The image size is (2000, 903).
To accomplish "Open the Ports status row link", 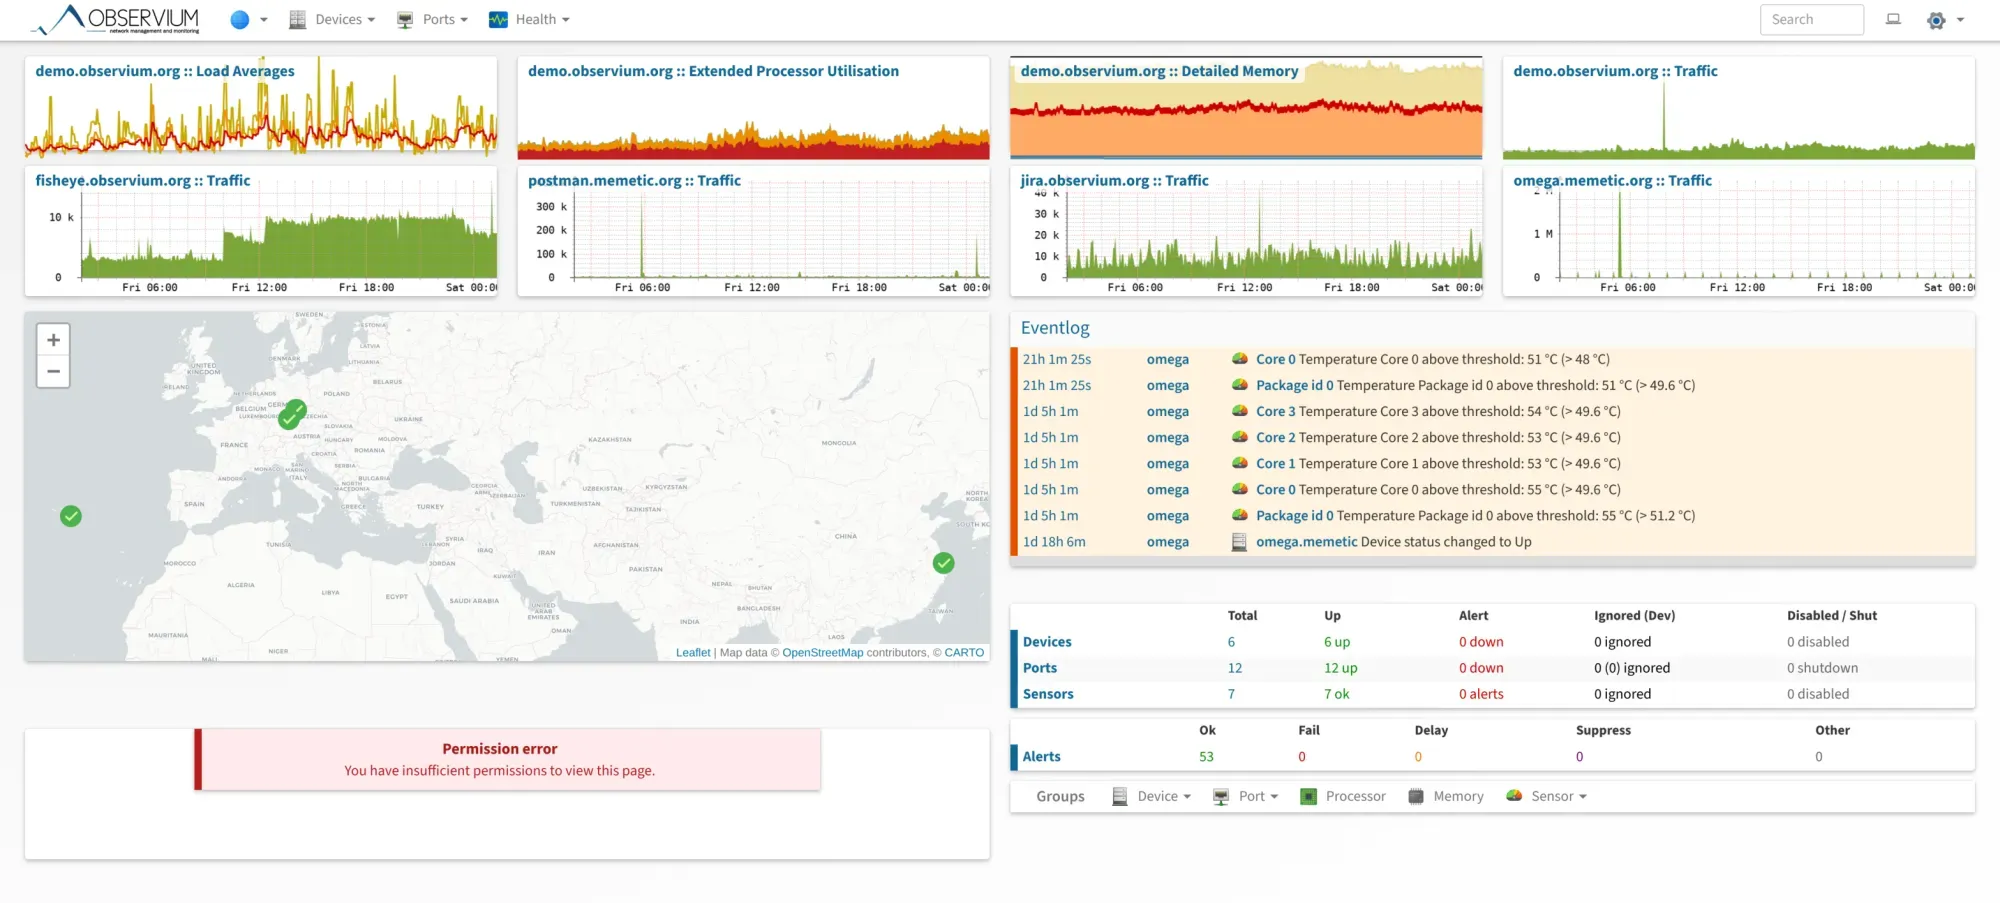I will click(1039, 668).
